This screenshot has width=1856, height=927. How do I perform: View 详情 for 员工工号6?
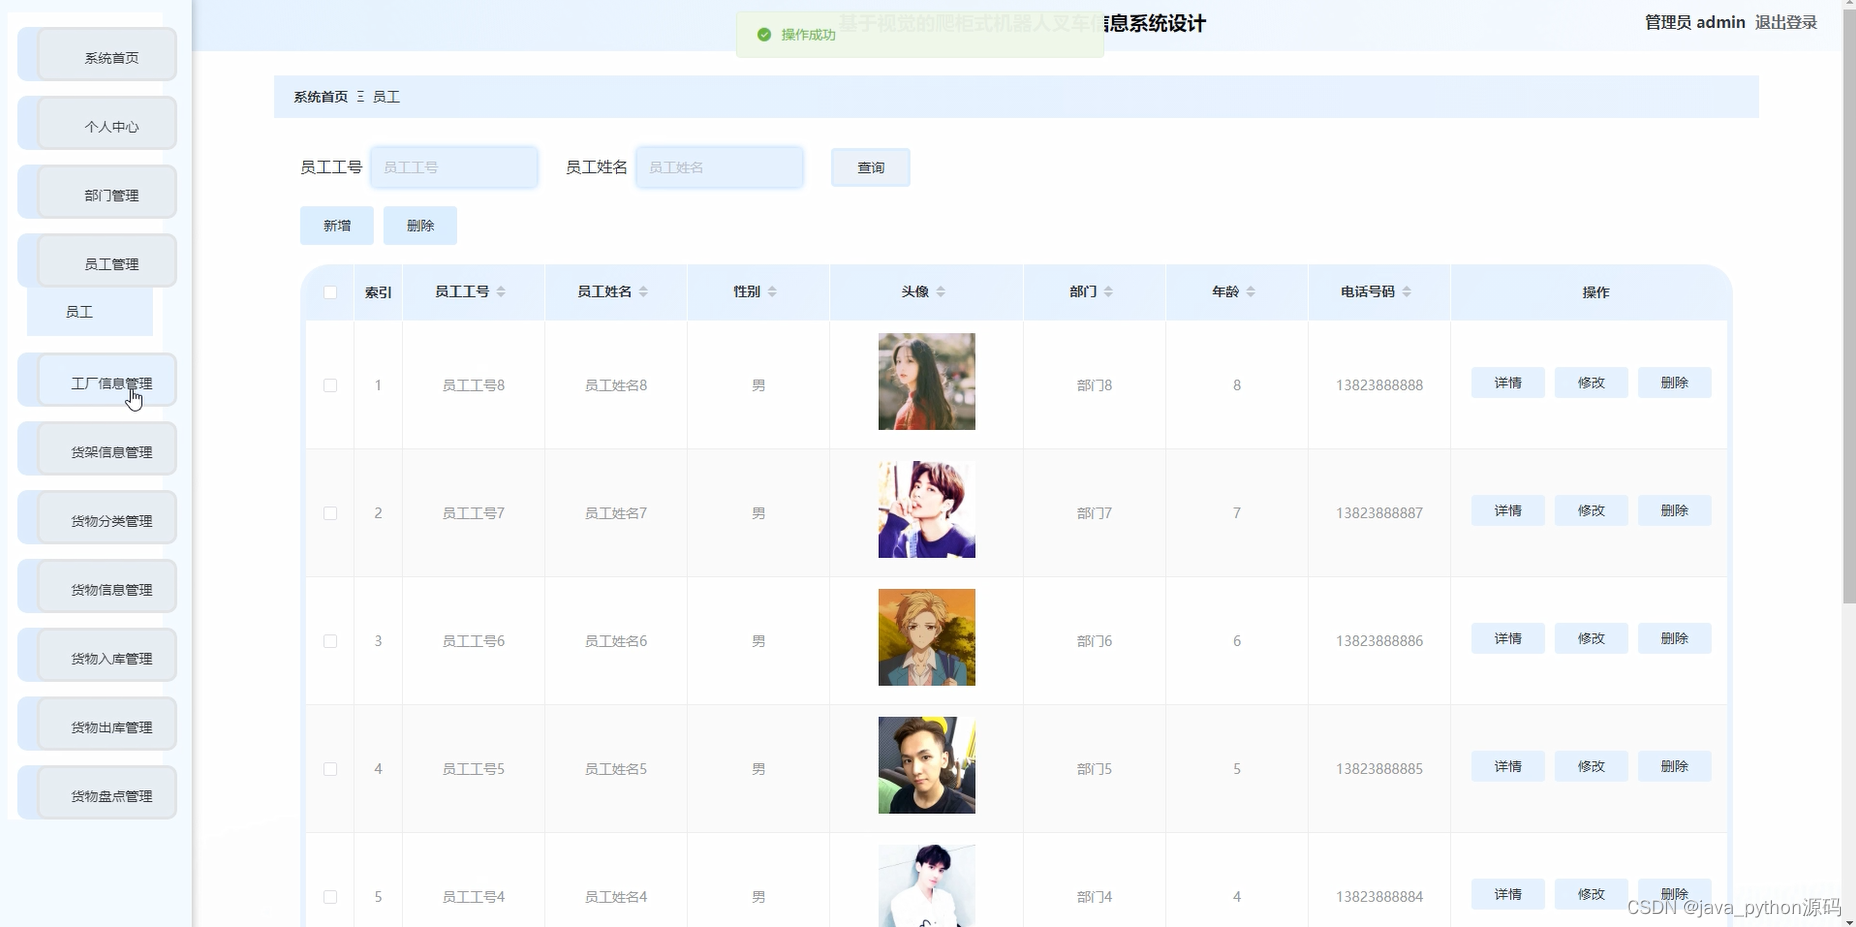tap(1508, 639)
